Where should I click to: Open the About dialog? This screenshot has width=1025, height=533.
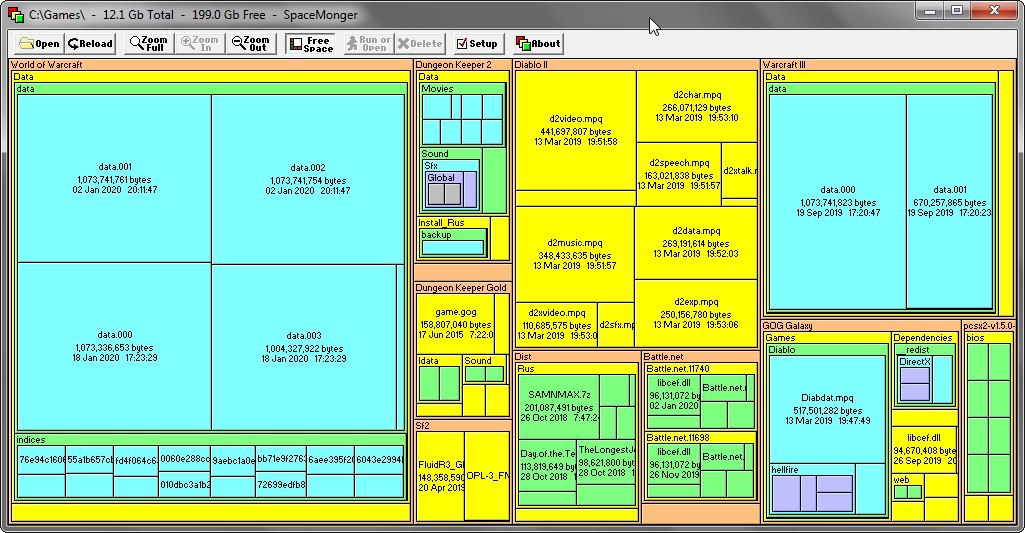point(538,44)
